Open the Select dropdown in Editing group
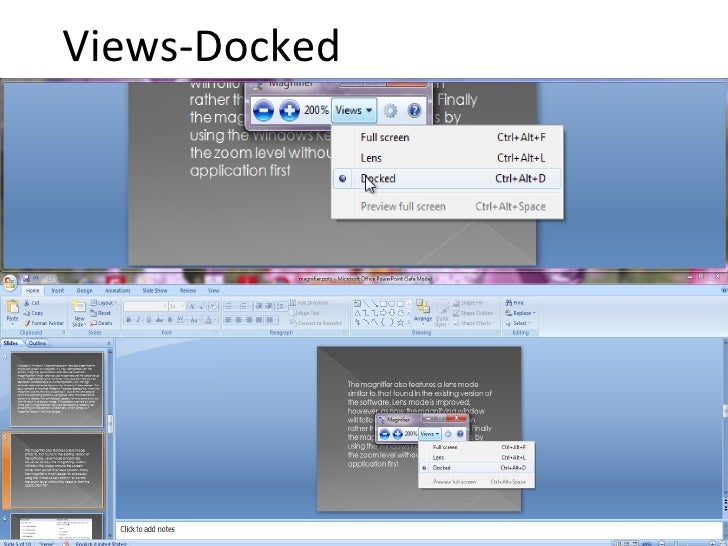 518,323
